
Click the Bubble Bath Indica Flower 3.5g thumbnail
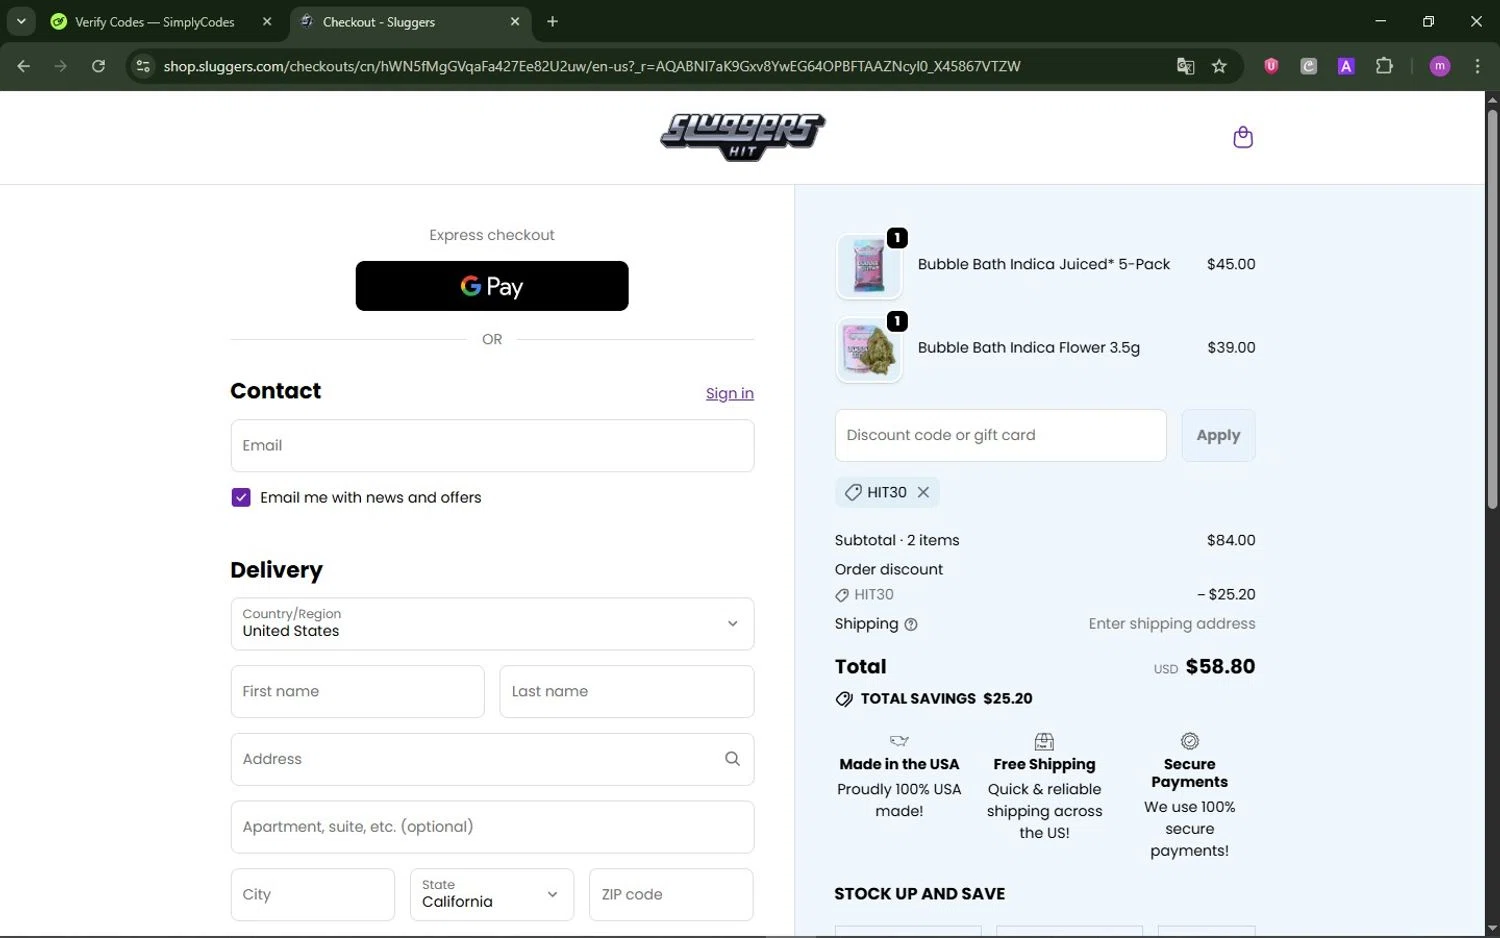(868, 349)
